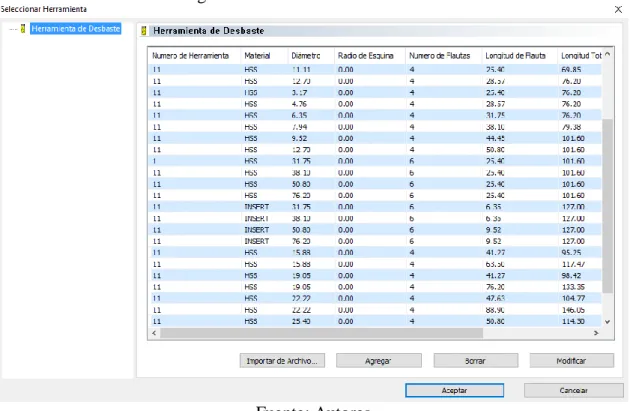Sort by the Diámetro column header
This screenshot has width=630, height=411.
(x=306, y=56)
